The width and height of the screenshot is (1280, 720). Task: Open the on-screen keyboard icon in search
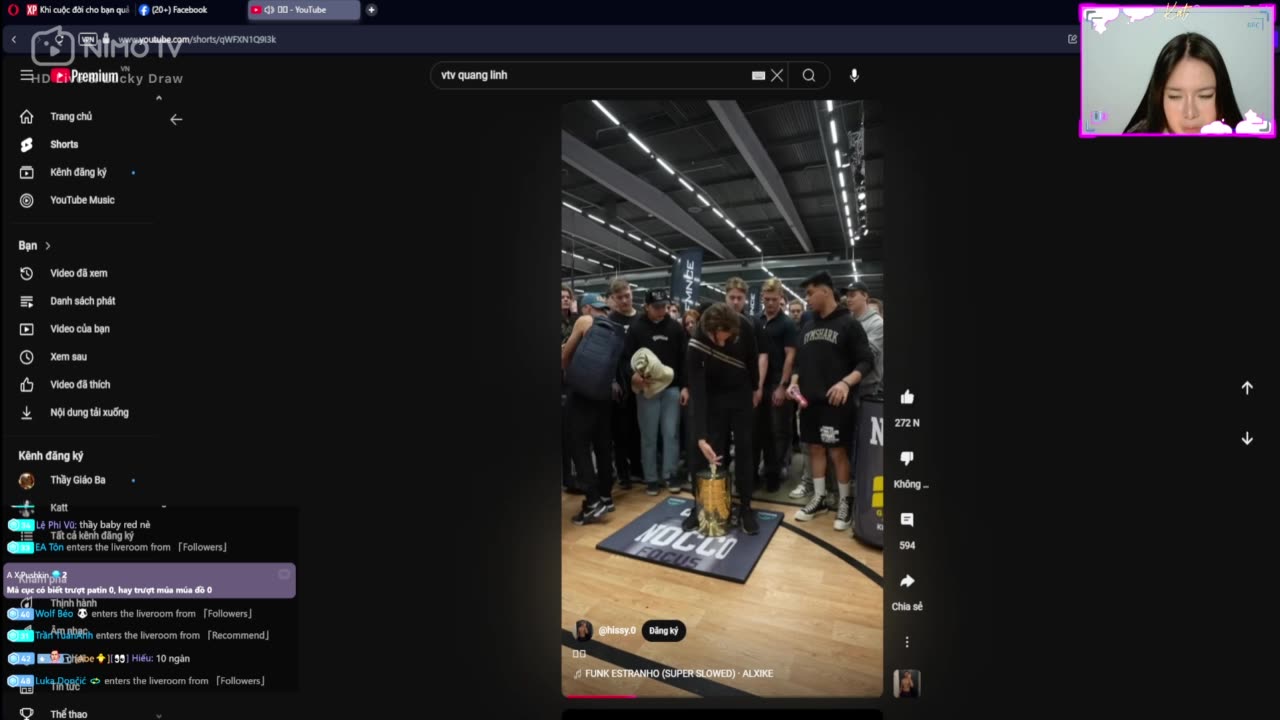click(x=758, y=75)
